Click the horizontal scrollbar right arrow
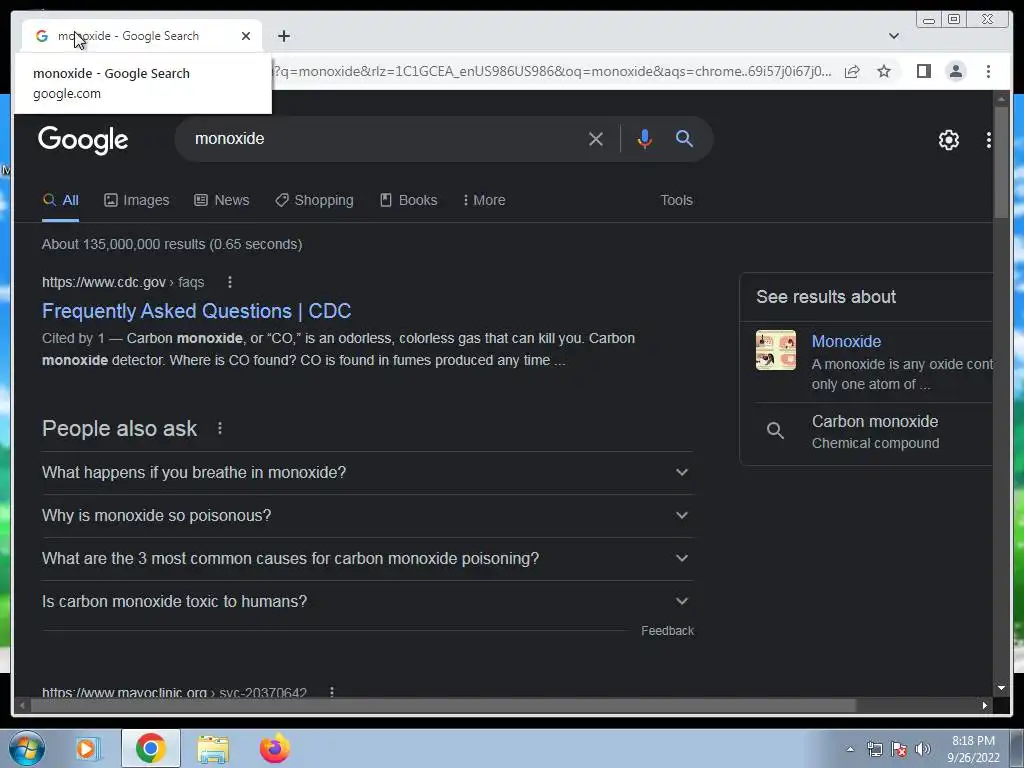1024x768 pixels. (x=984, y=705)
